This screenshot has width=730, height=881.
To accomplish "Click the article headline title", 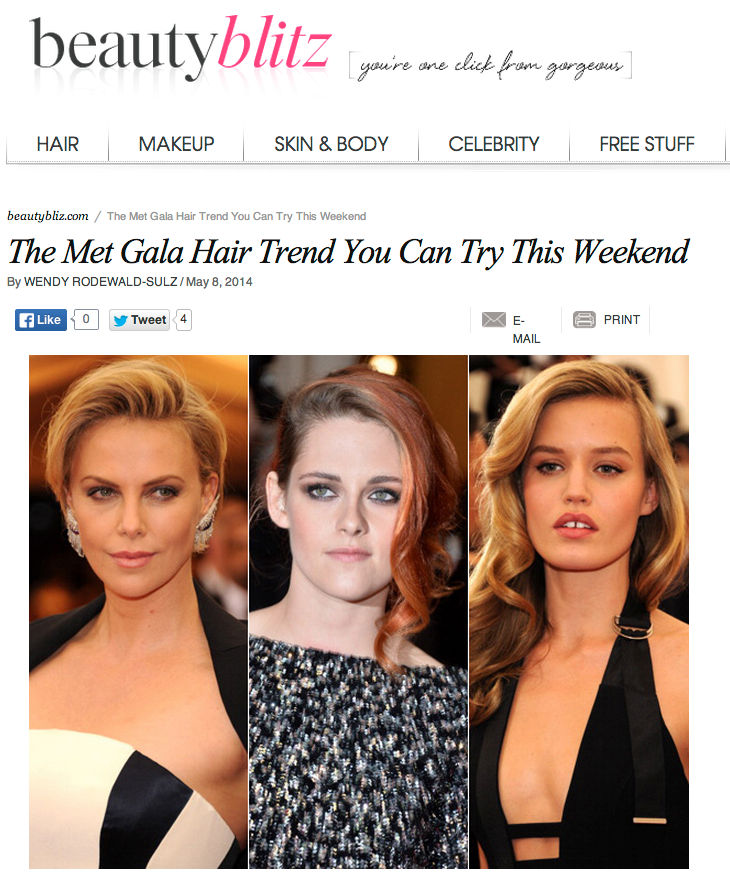I will click(348, 252).
